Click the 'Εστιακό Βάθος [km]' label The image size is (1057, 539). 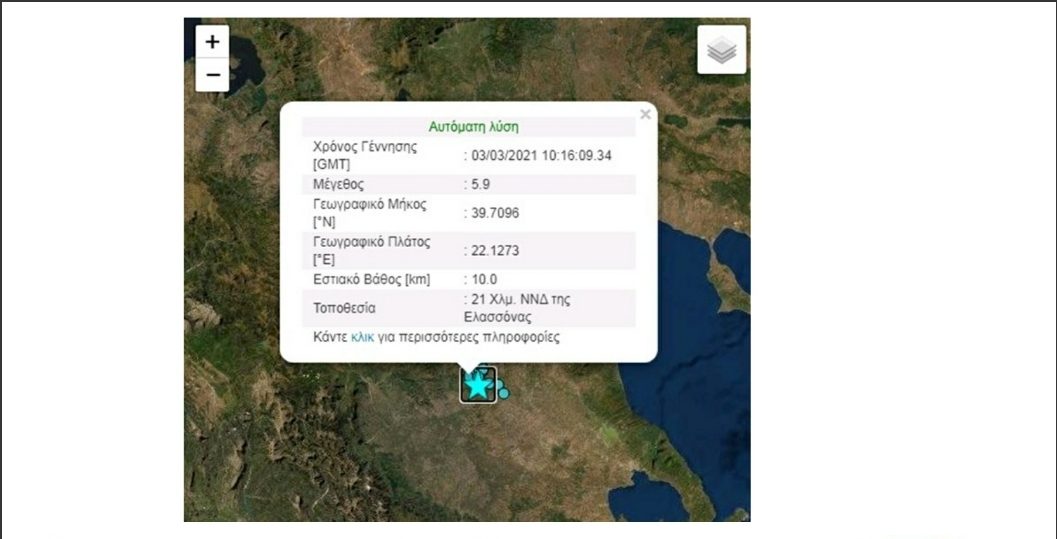371,279
